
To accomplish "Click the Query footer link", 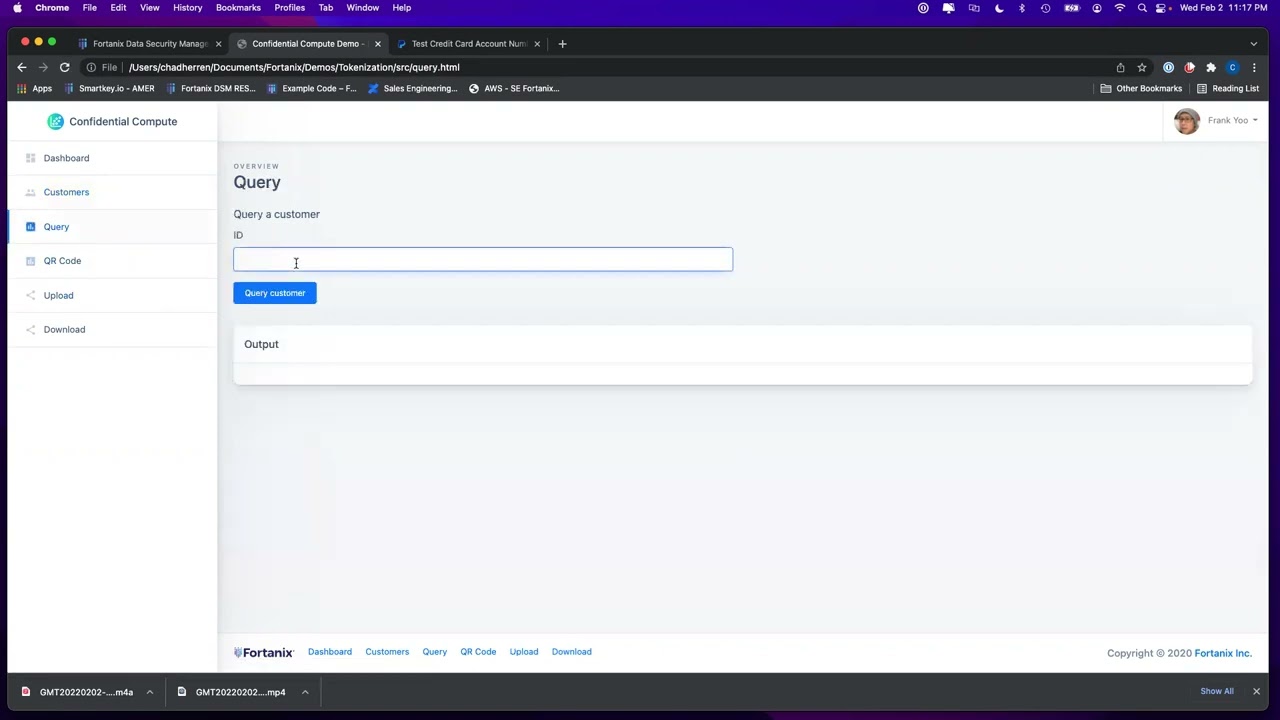I will click(434, 652).
